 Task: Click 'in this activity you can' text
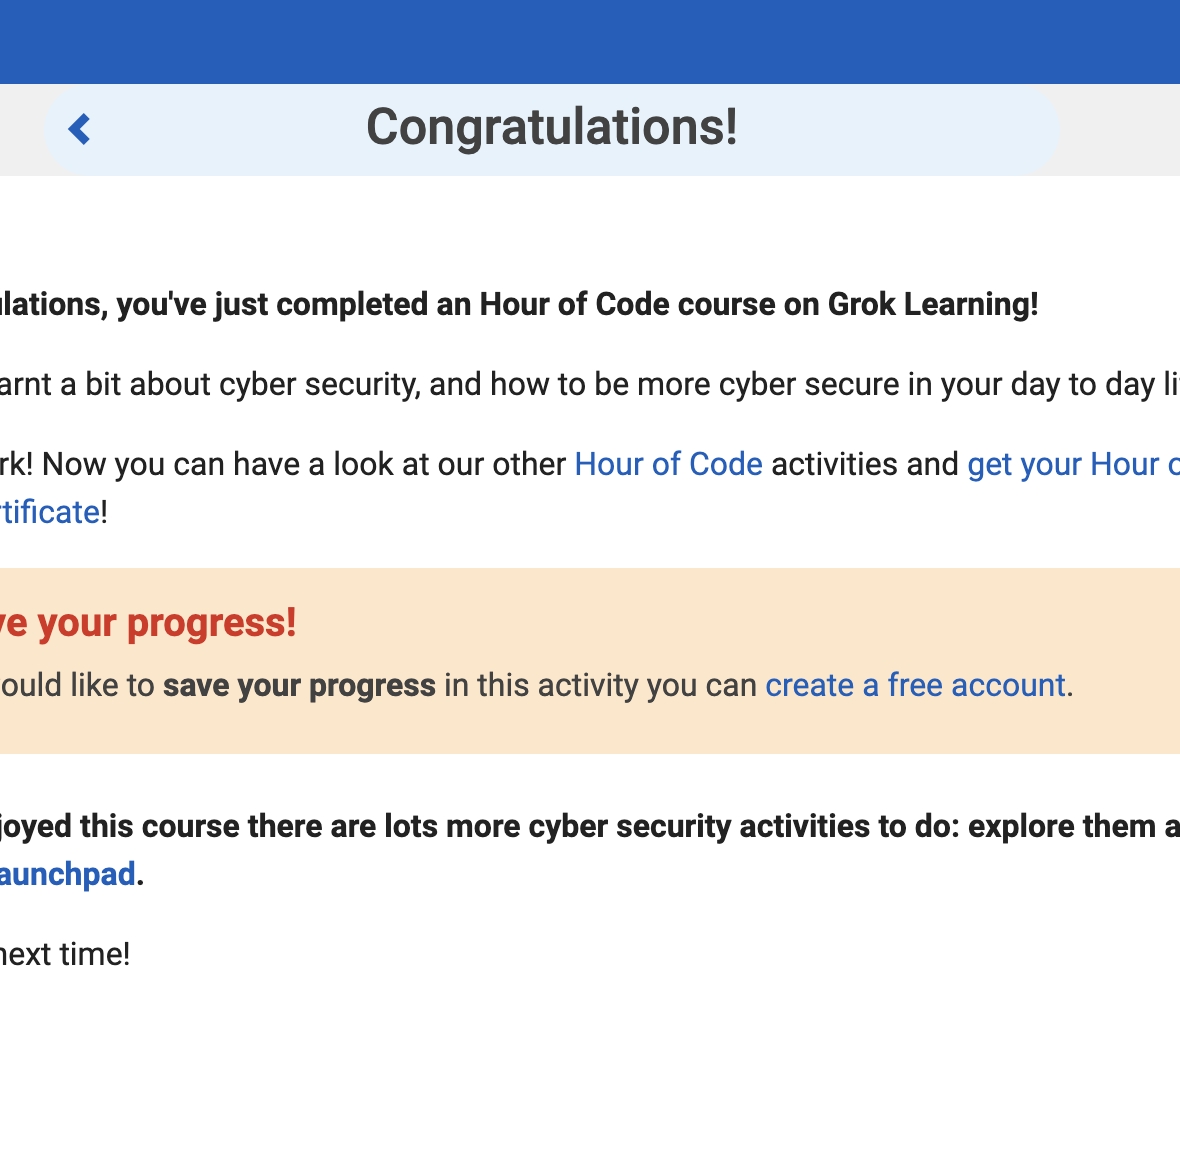click(x=600, y=685)
